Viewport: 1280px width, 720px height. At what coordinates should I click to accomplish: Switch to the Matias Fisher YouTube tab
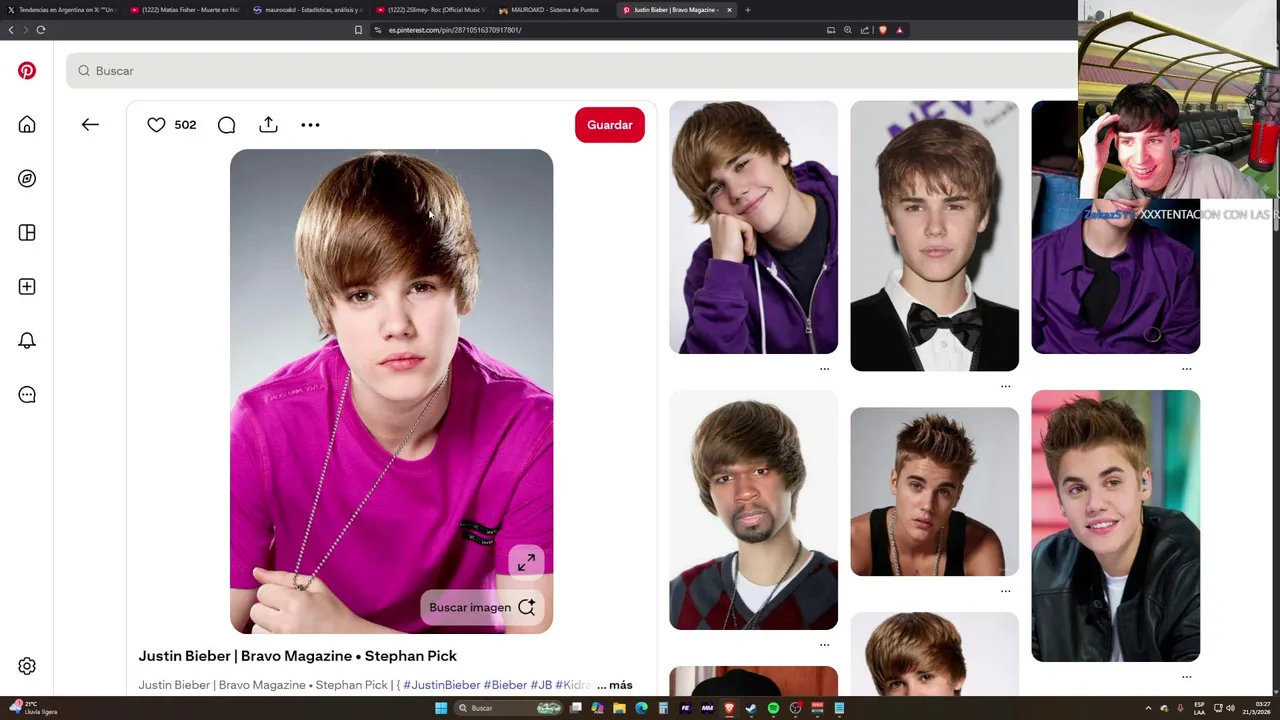(x=185, y=10)
